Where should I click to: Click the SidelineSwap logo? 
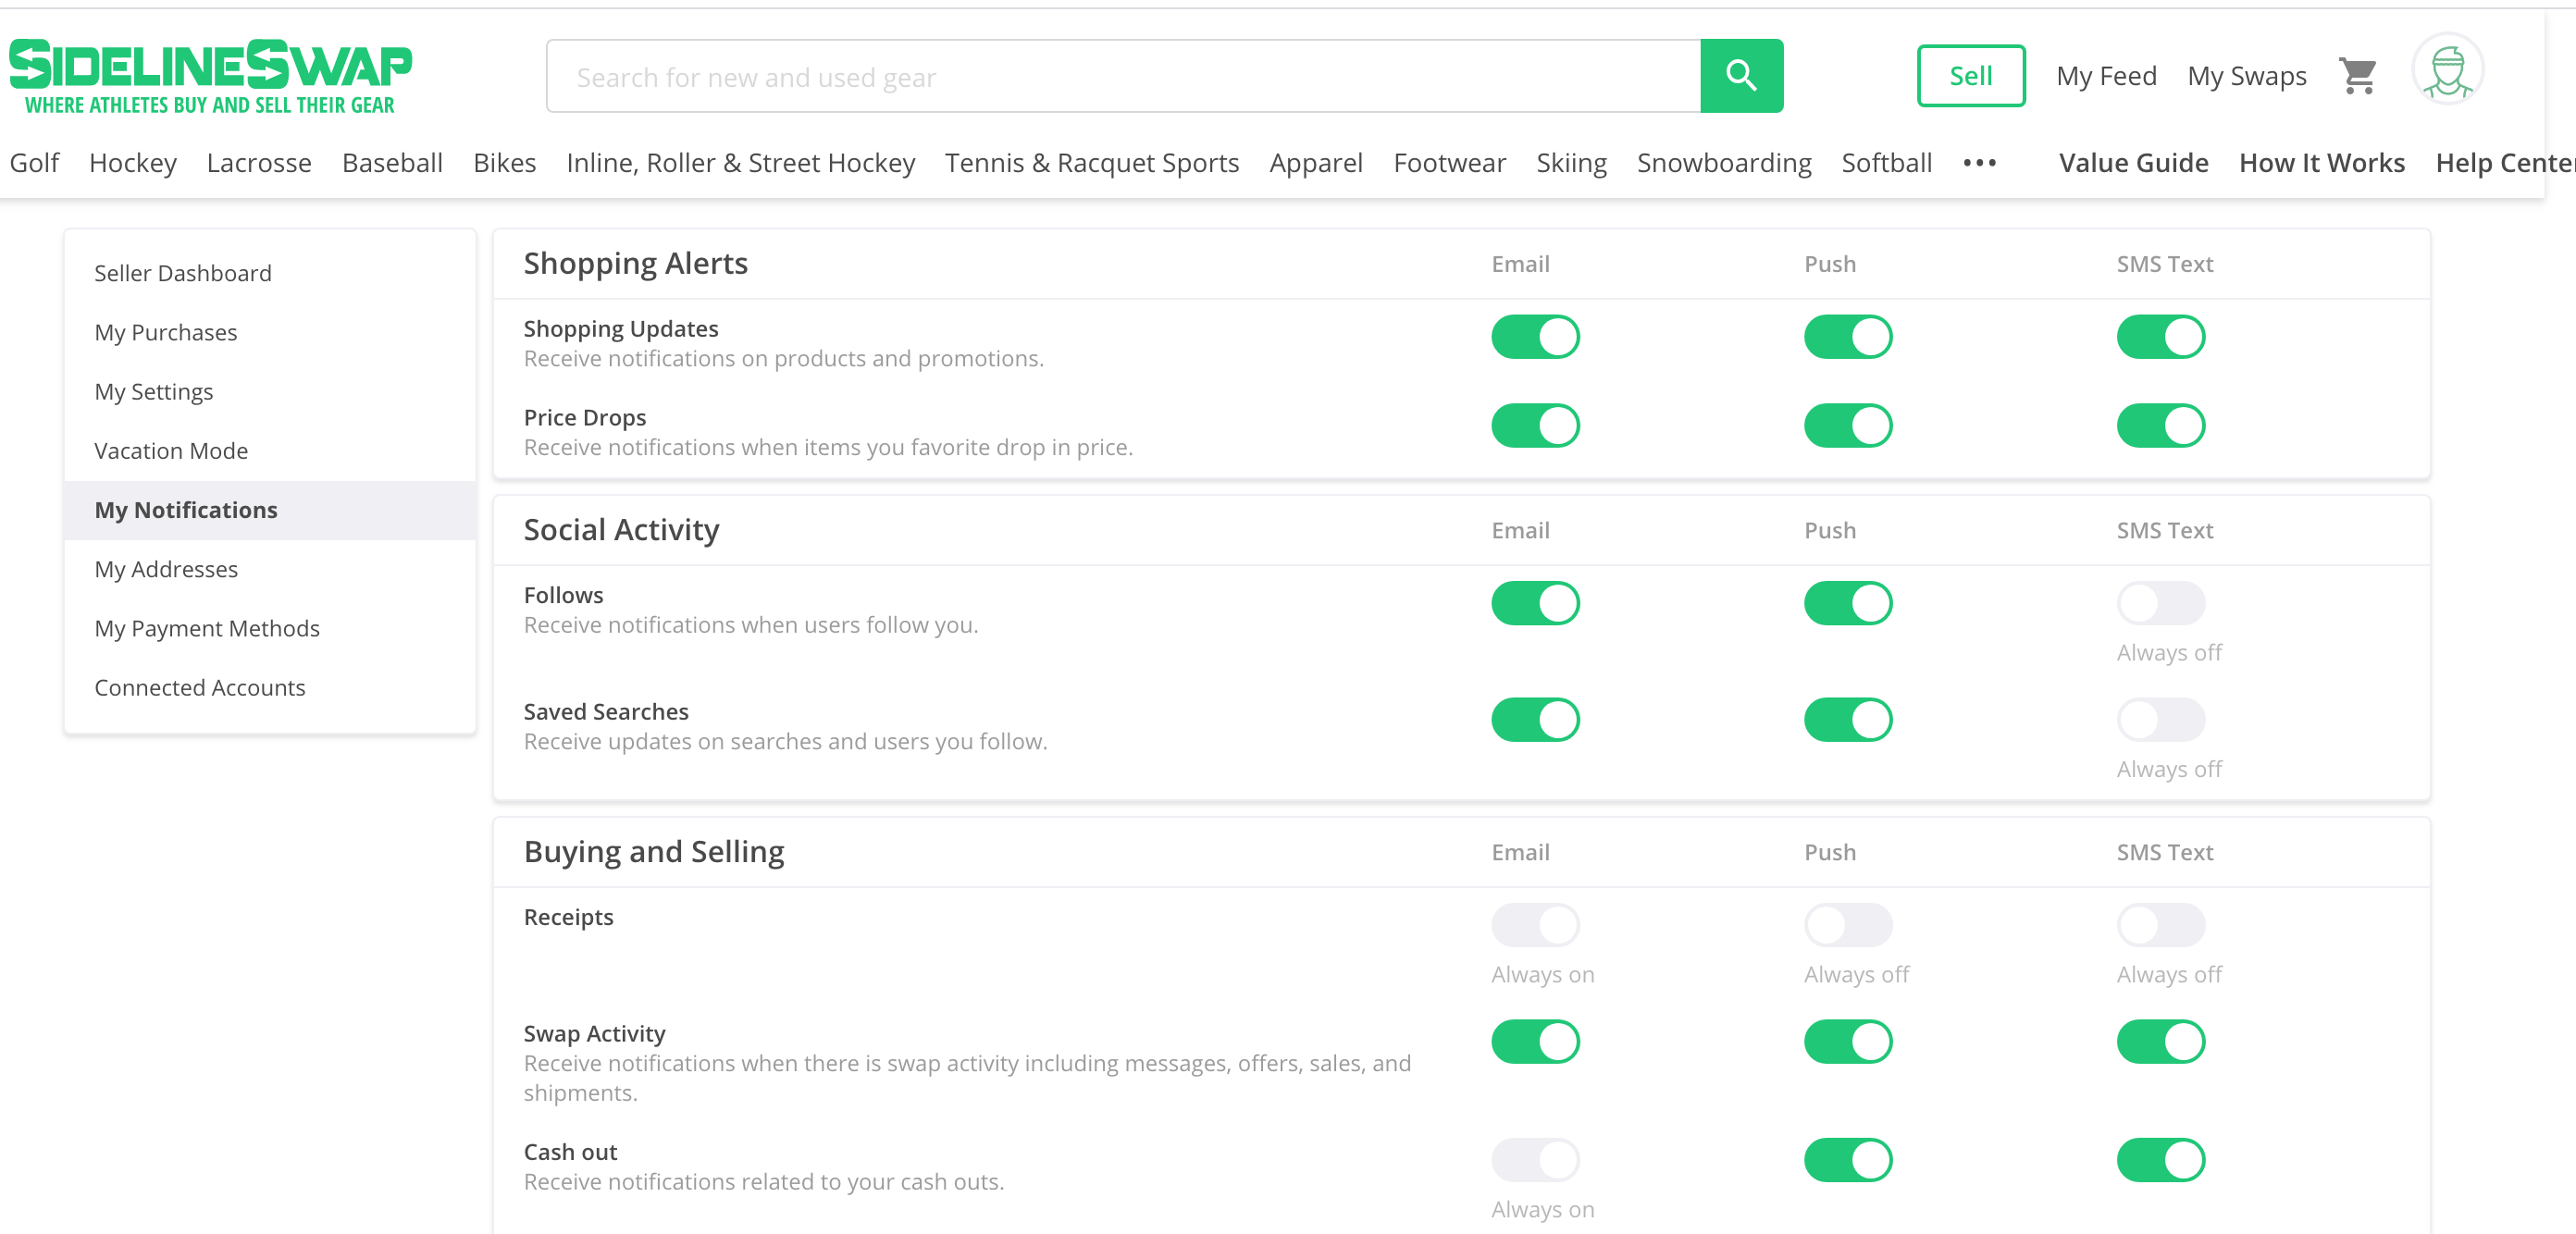[210, 77]
